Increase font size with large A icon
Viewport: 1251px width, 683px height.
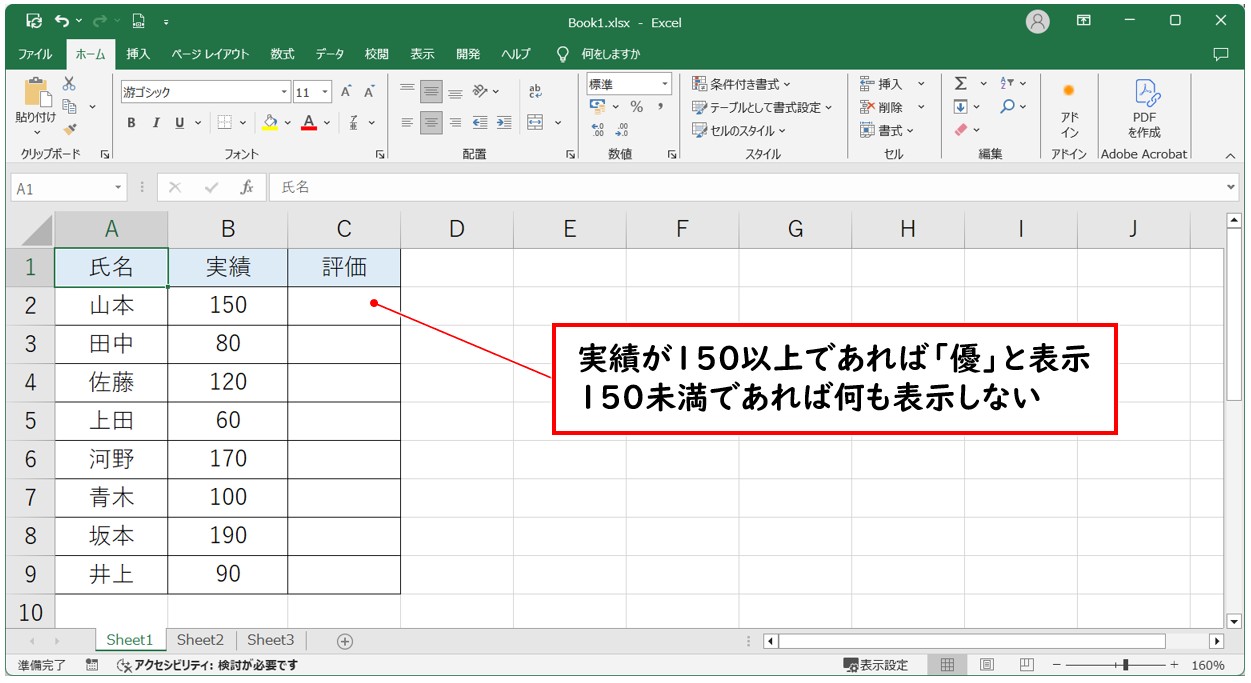click(346, 92)
